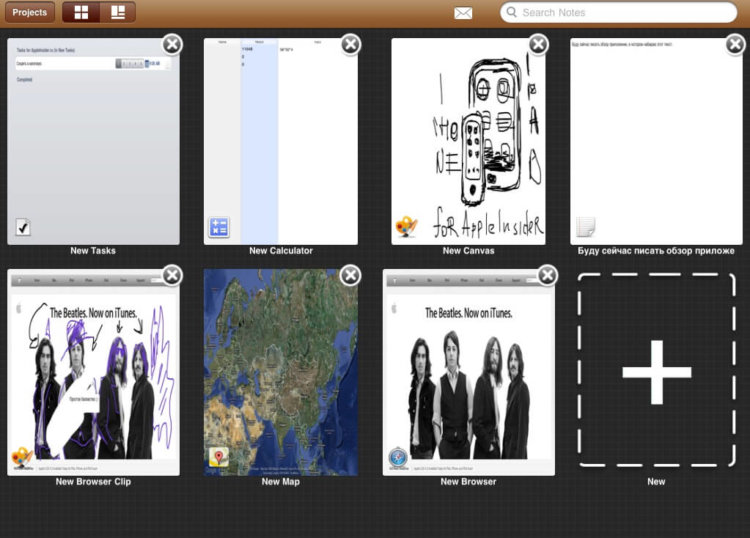Delete the New Calculator note

click(x=351, y=44)
